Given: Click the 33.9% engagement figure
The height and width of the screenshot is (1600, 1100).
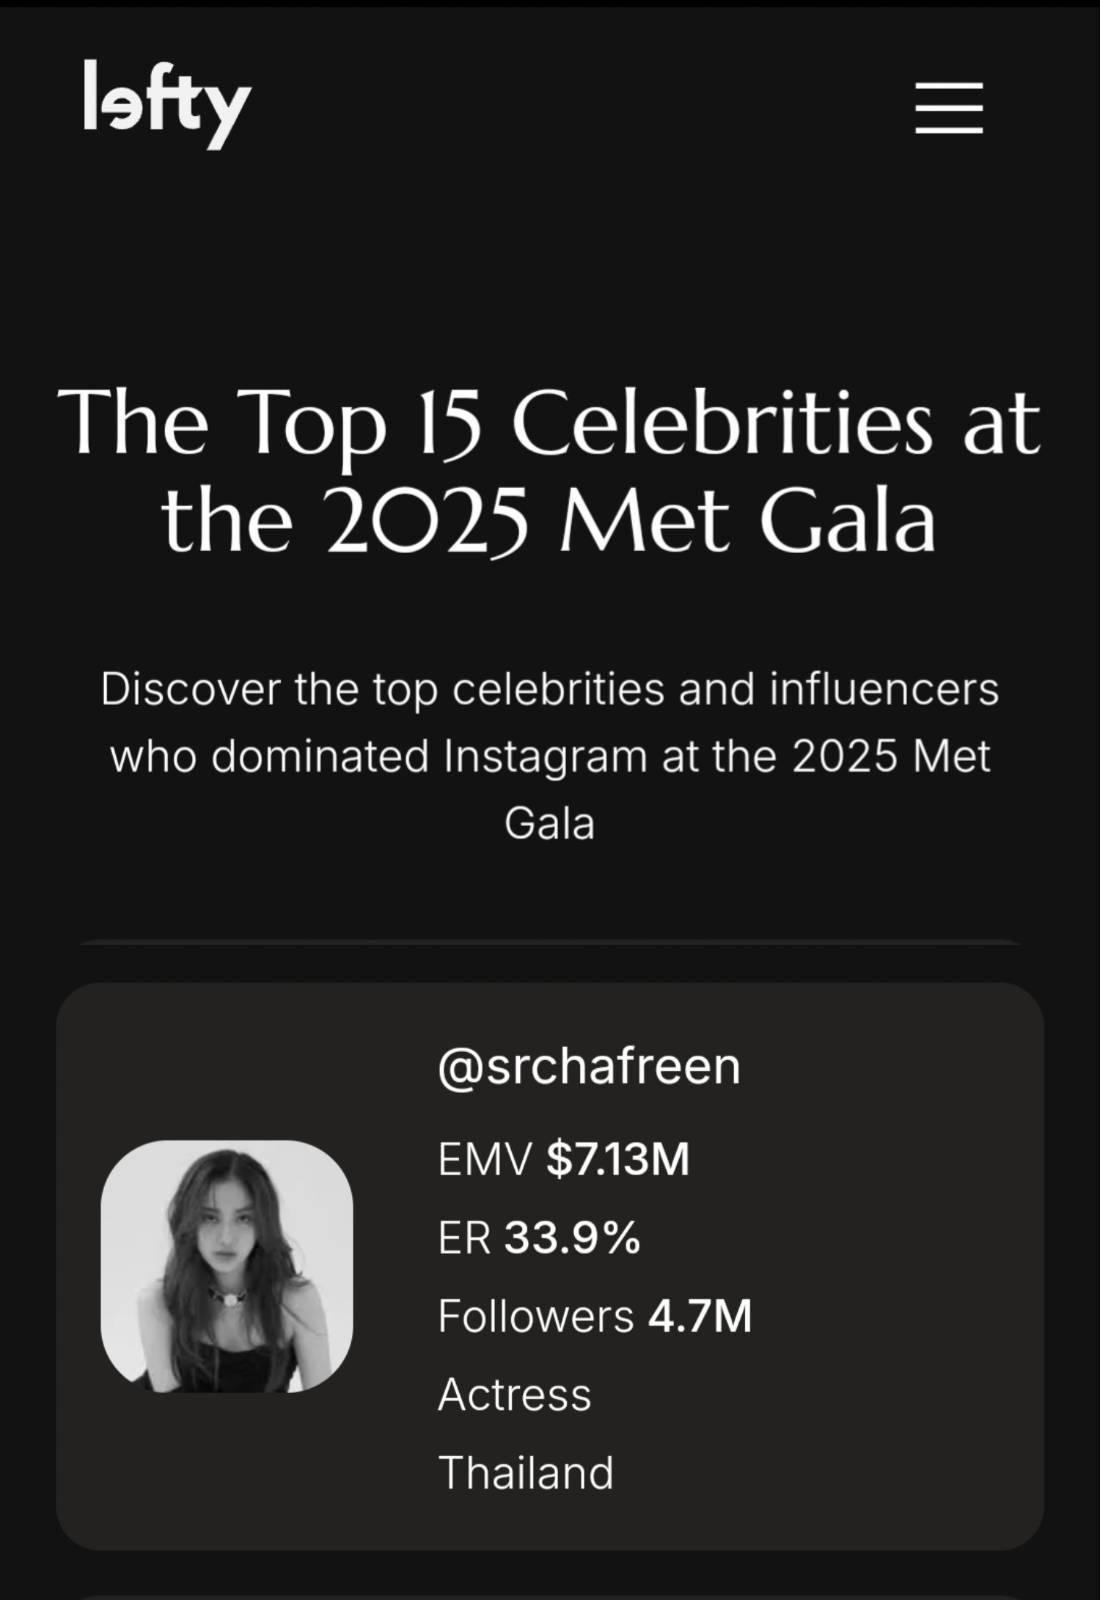Looking at the screenshot, I should coord(572,1238).
